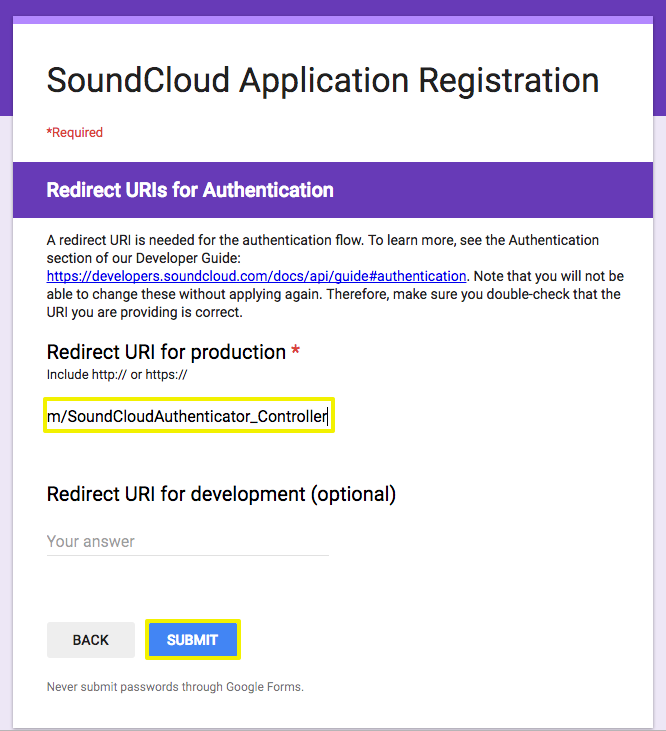Image resolution: width=666 pixels, height=731 pixels.
Task: Click the "Redirect URI for development (optional)" label
Action: pyautogui.click(x=221, y=494)
